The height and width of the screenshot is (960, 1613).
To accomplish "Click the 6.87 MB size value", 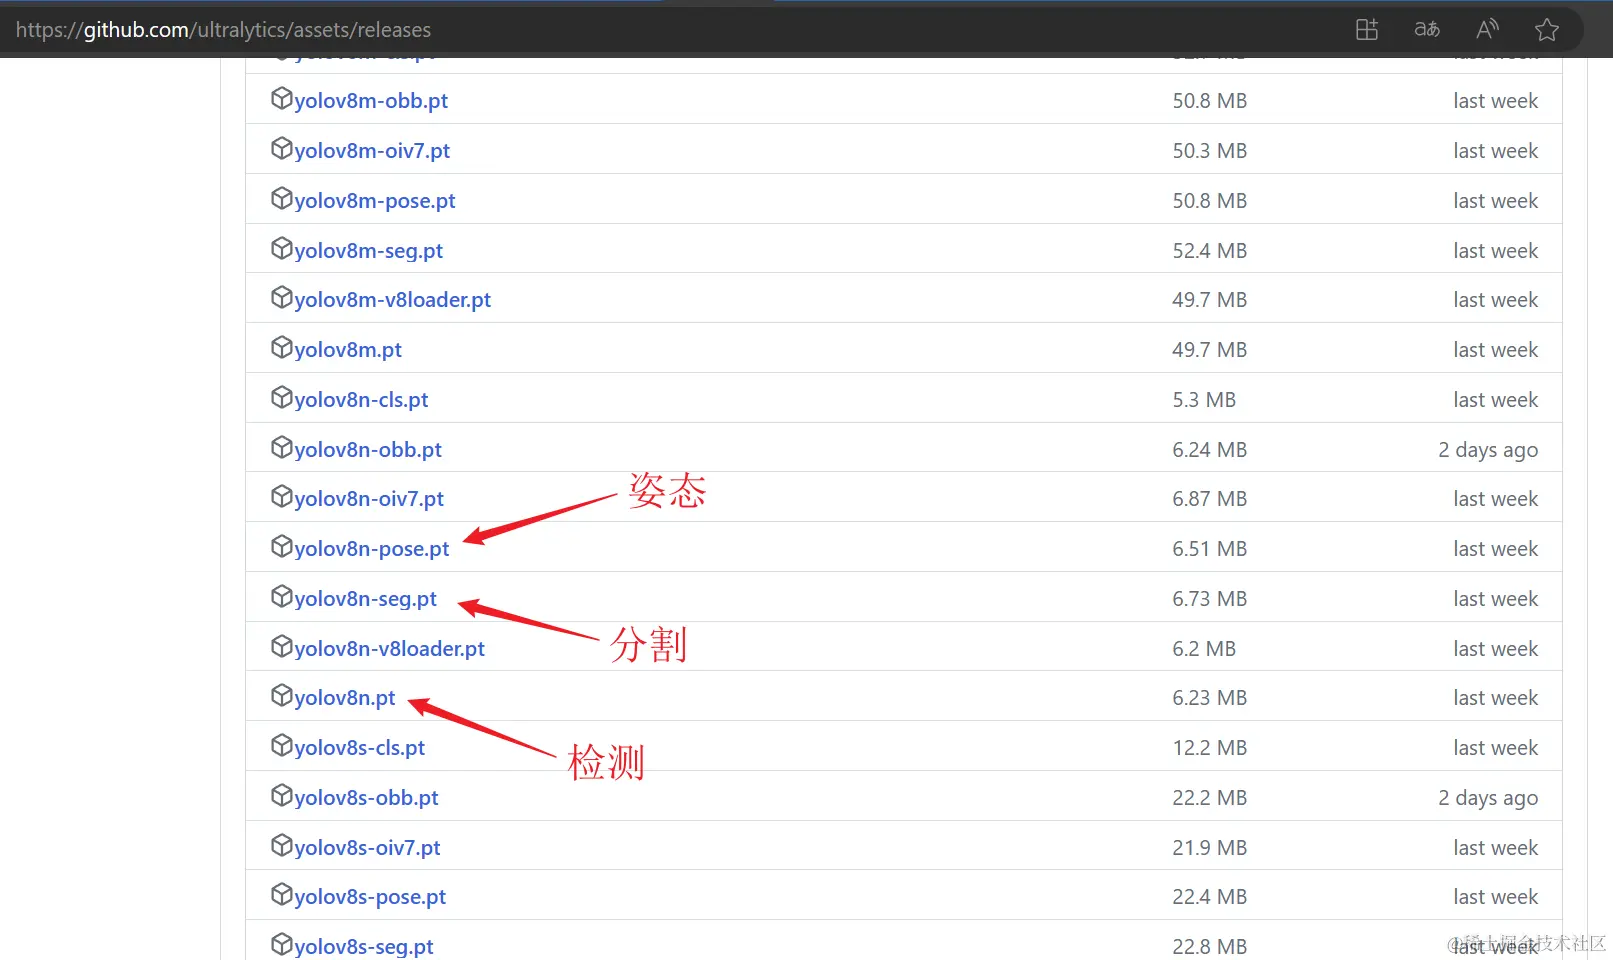I will 1210,499.
